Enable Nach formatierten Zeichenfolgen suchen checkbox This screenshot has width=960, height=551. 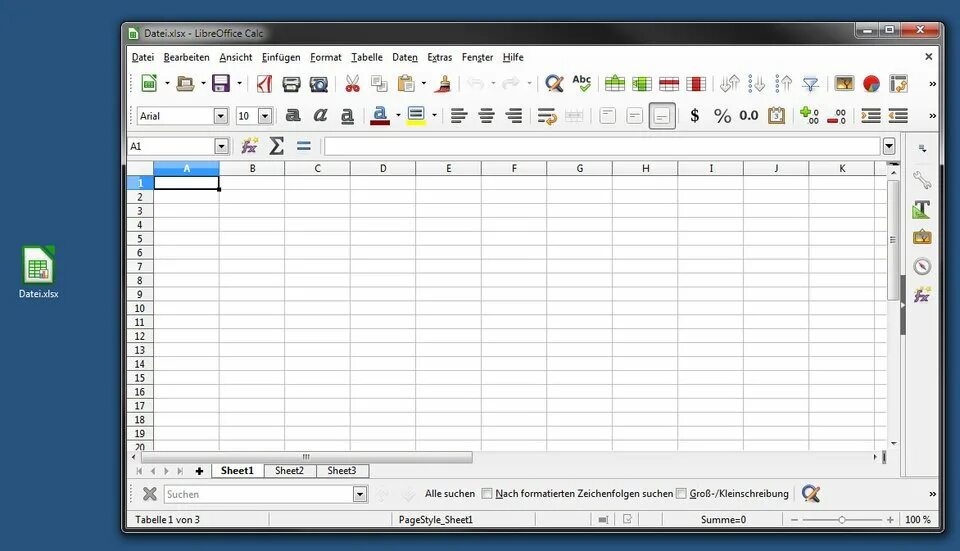click(x=487, y=493)
